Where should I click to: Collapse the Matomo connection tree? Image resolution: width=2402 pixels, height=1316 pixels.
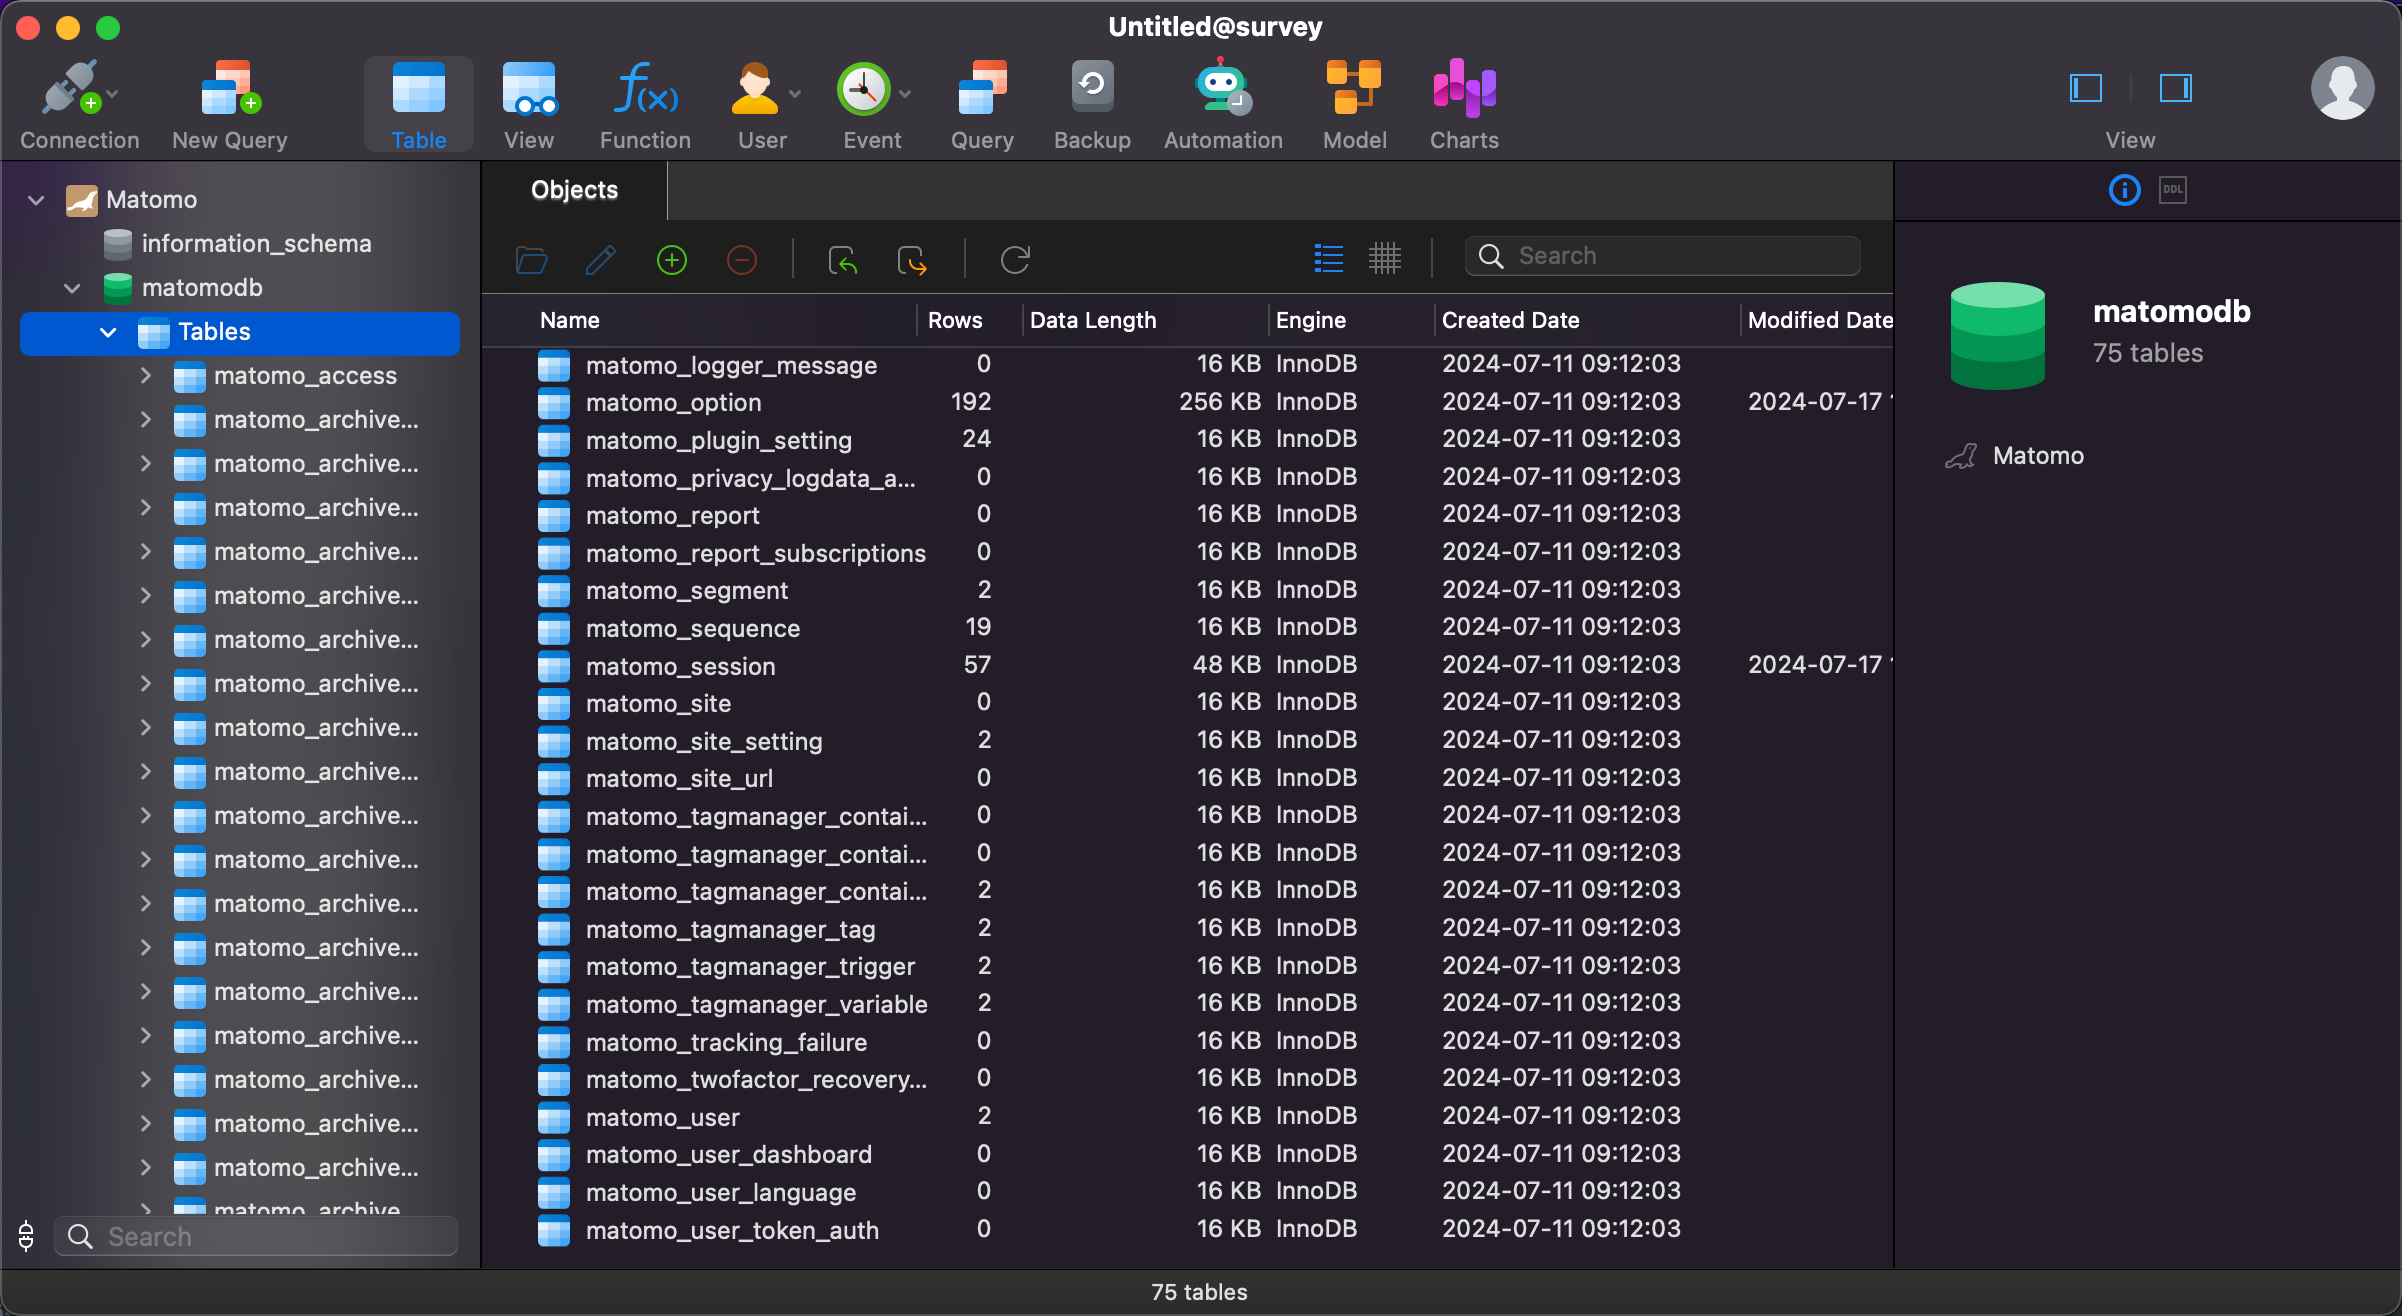pos(36,200)
